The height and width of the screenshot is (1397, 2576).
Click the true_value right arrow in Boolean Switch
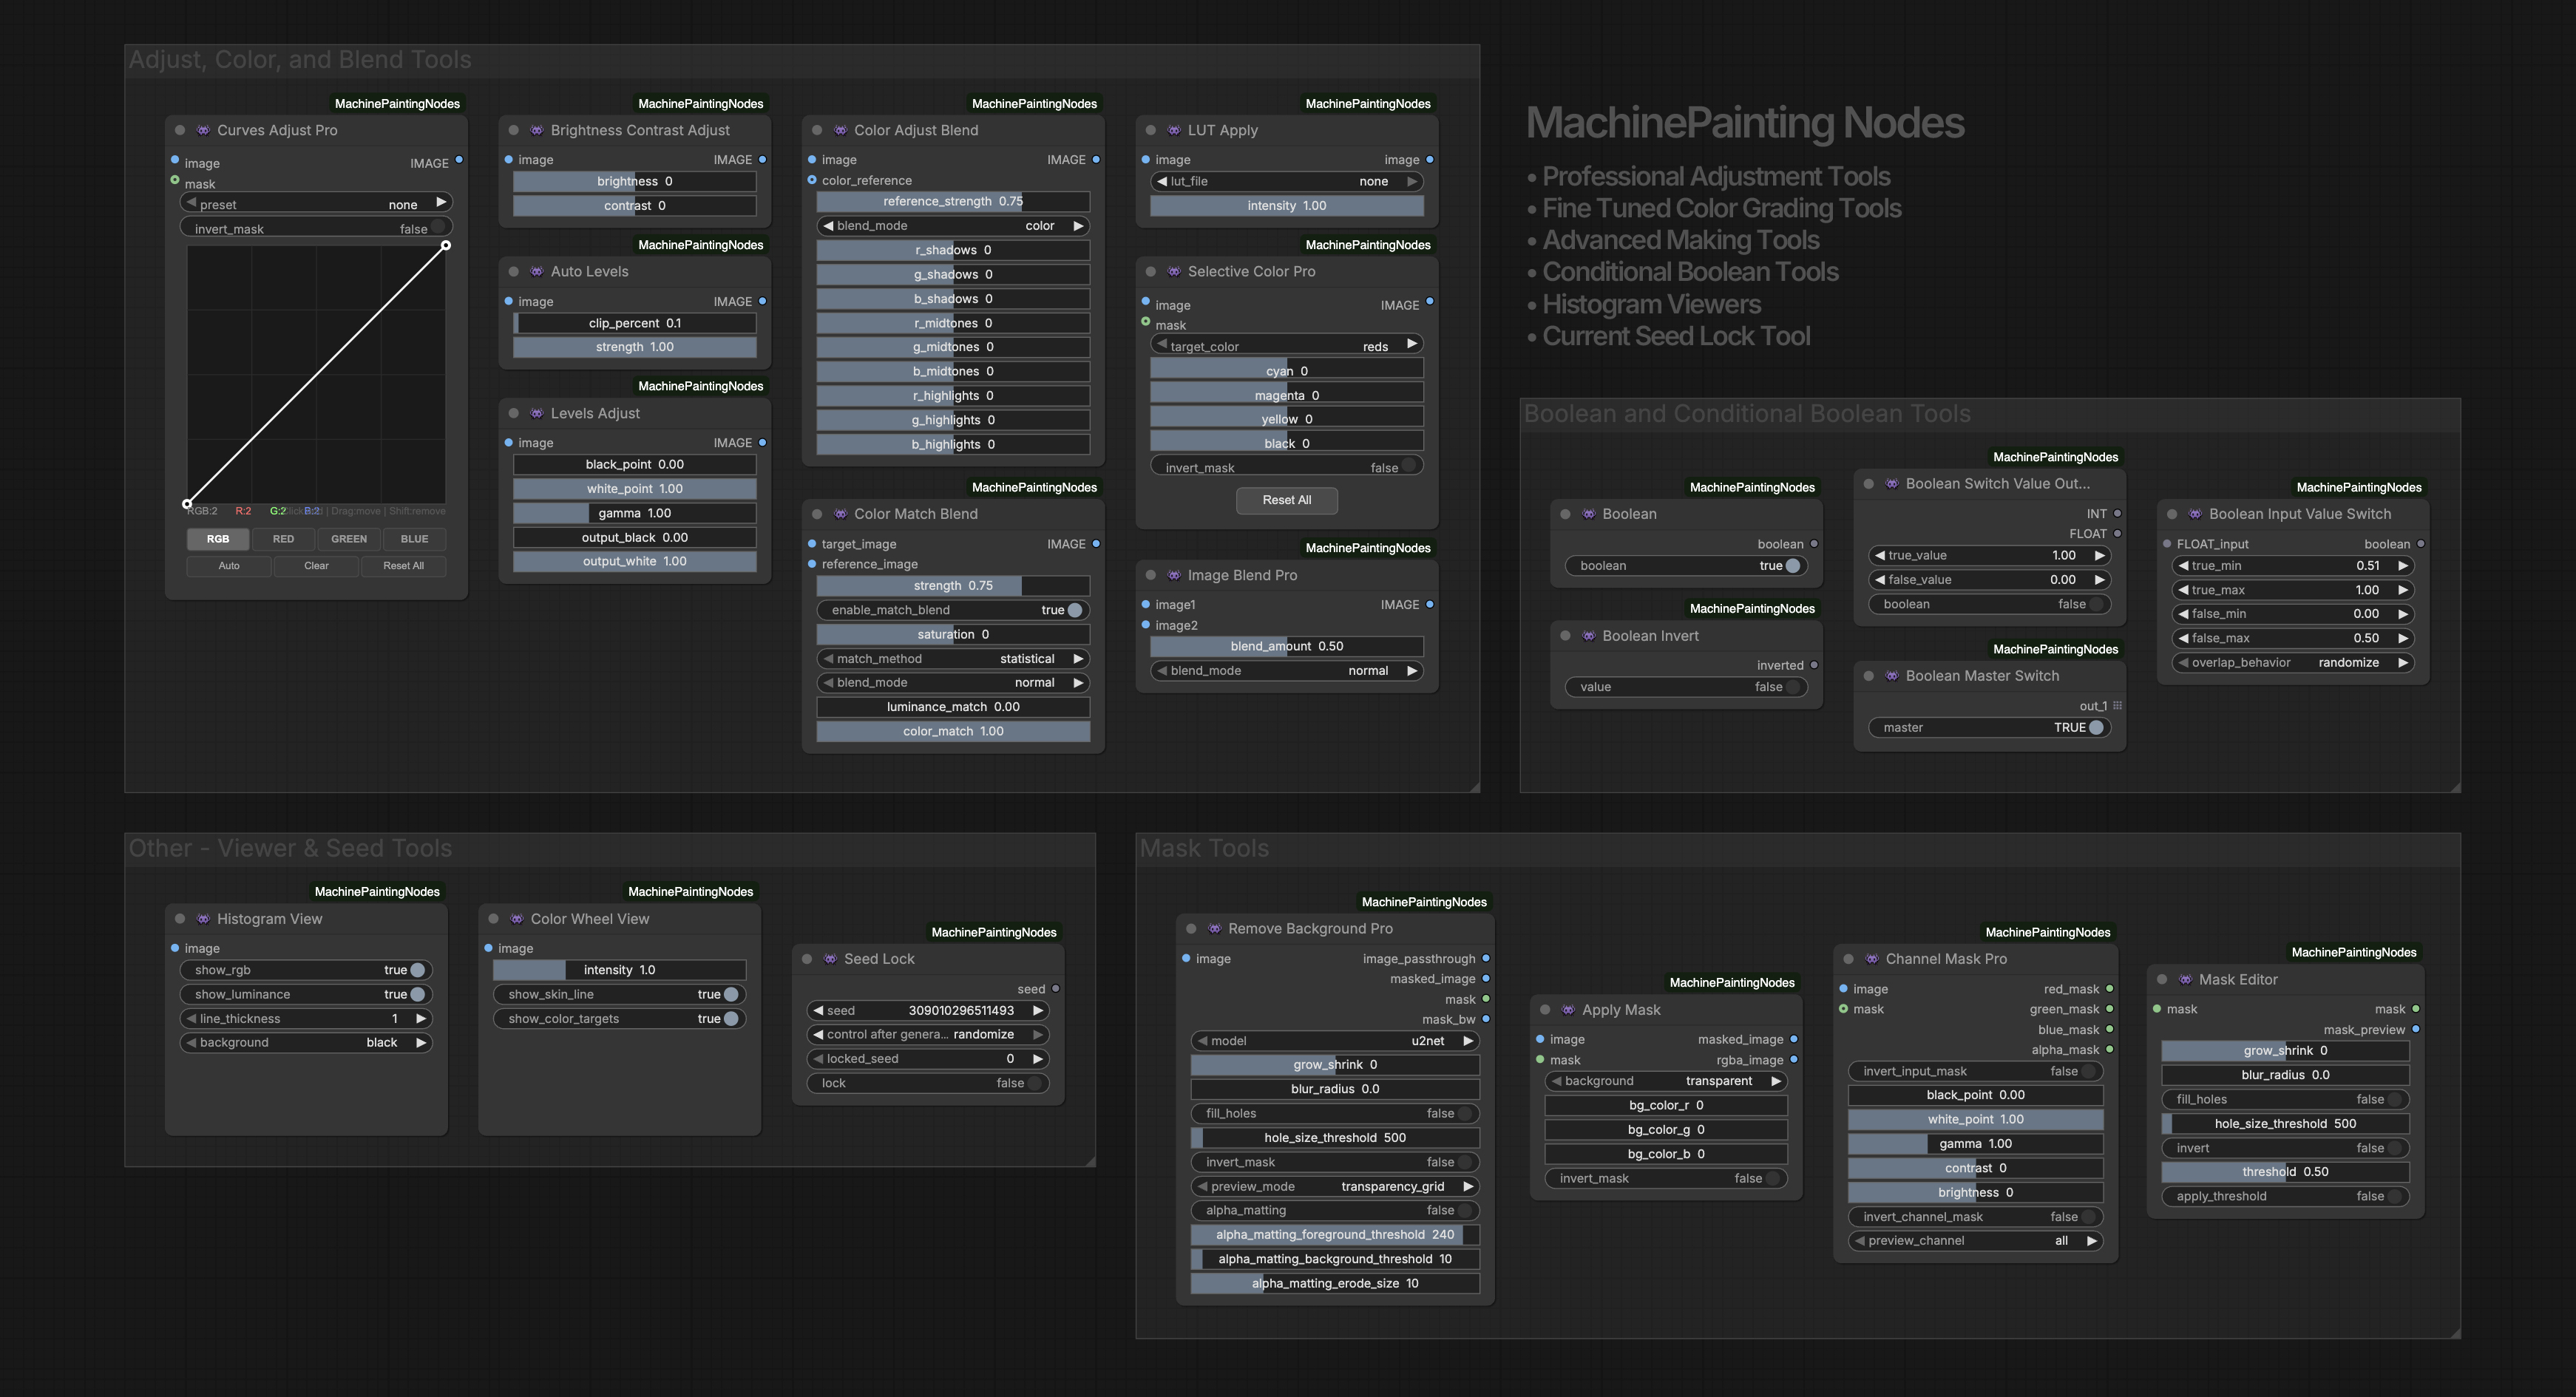point(2099,556)
